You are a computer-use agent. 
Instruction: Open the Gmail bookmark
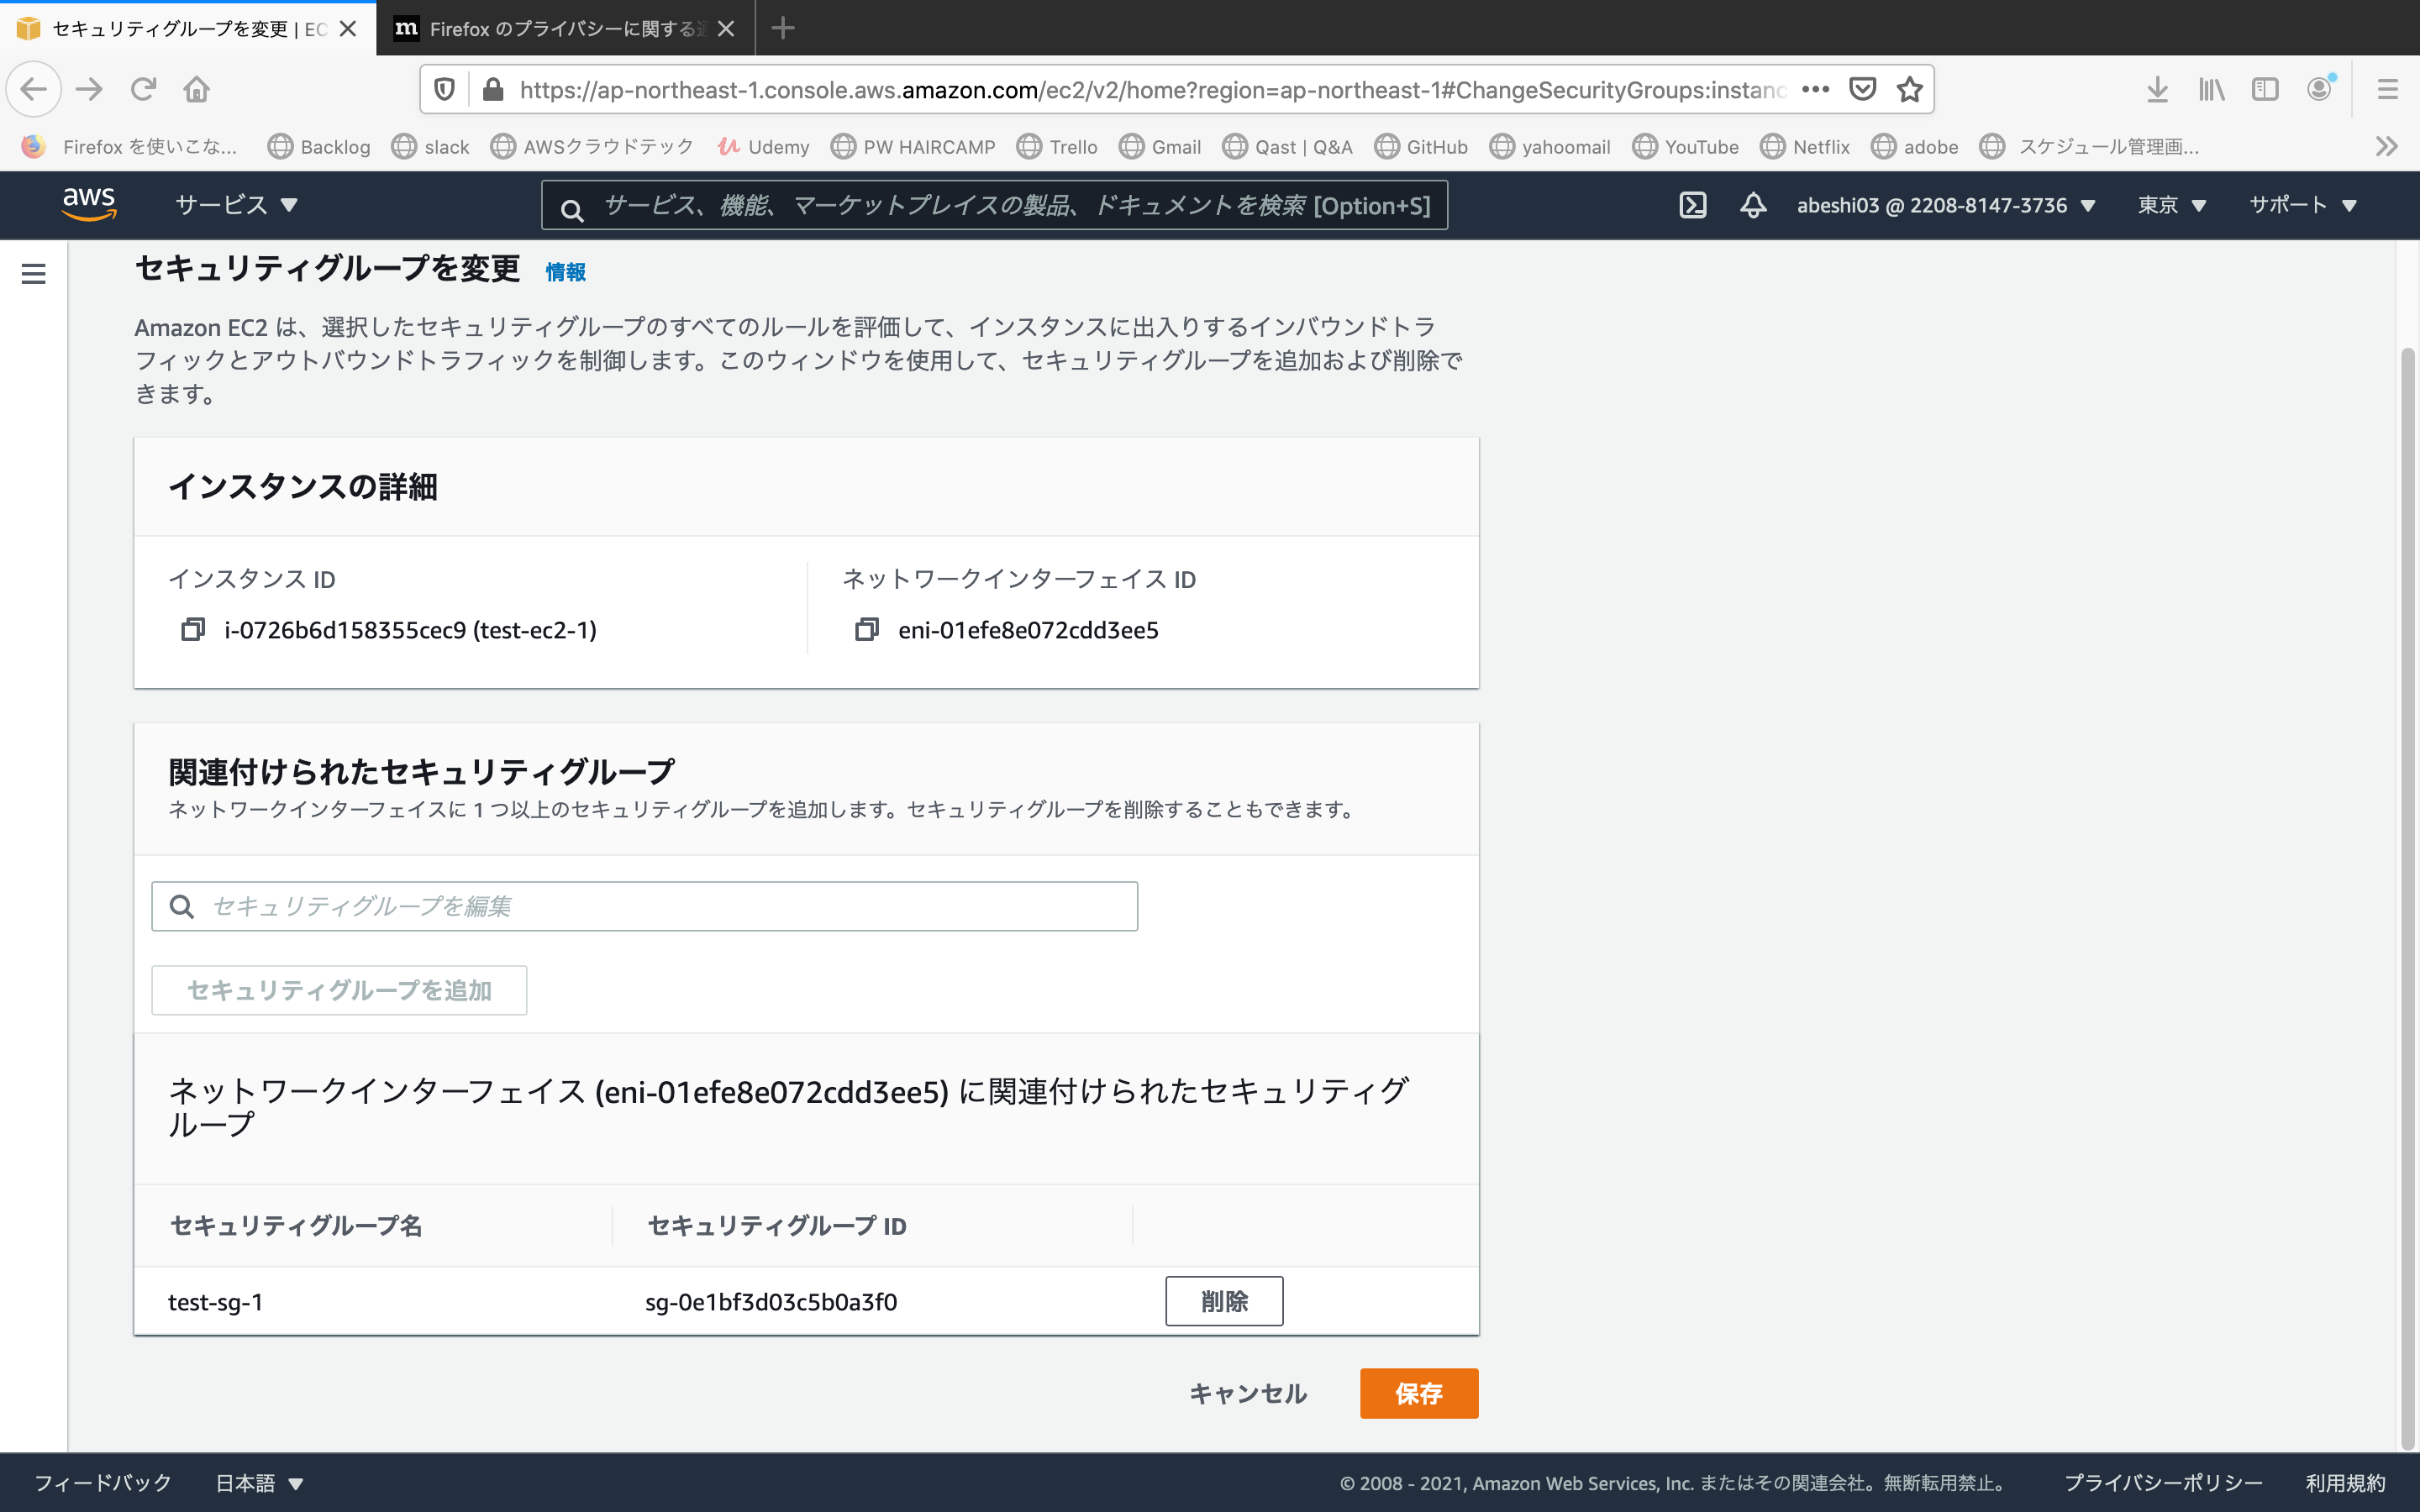pos(1161,146)
